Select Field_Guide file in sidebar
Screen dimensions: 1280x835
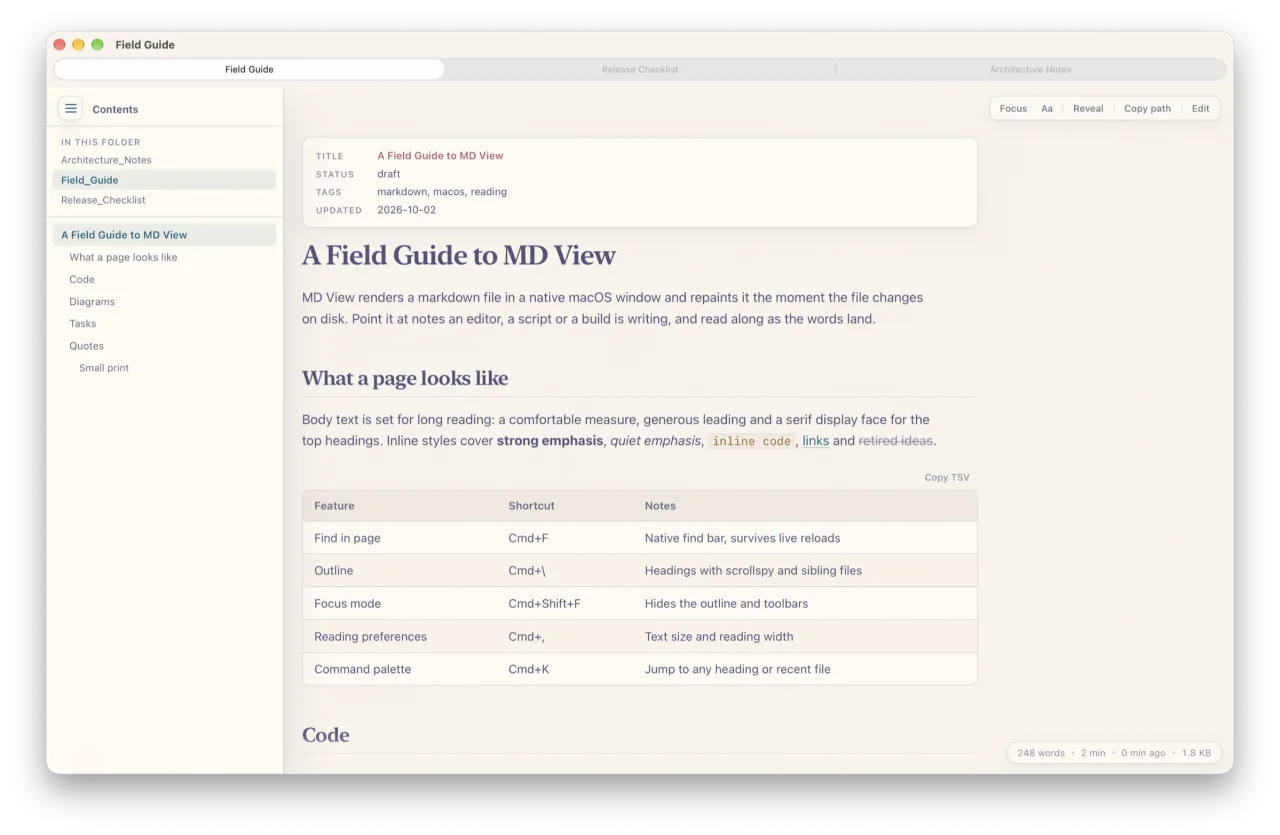(164, 180)
